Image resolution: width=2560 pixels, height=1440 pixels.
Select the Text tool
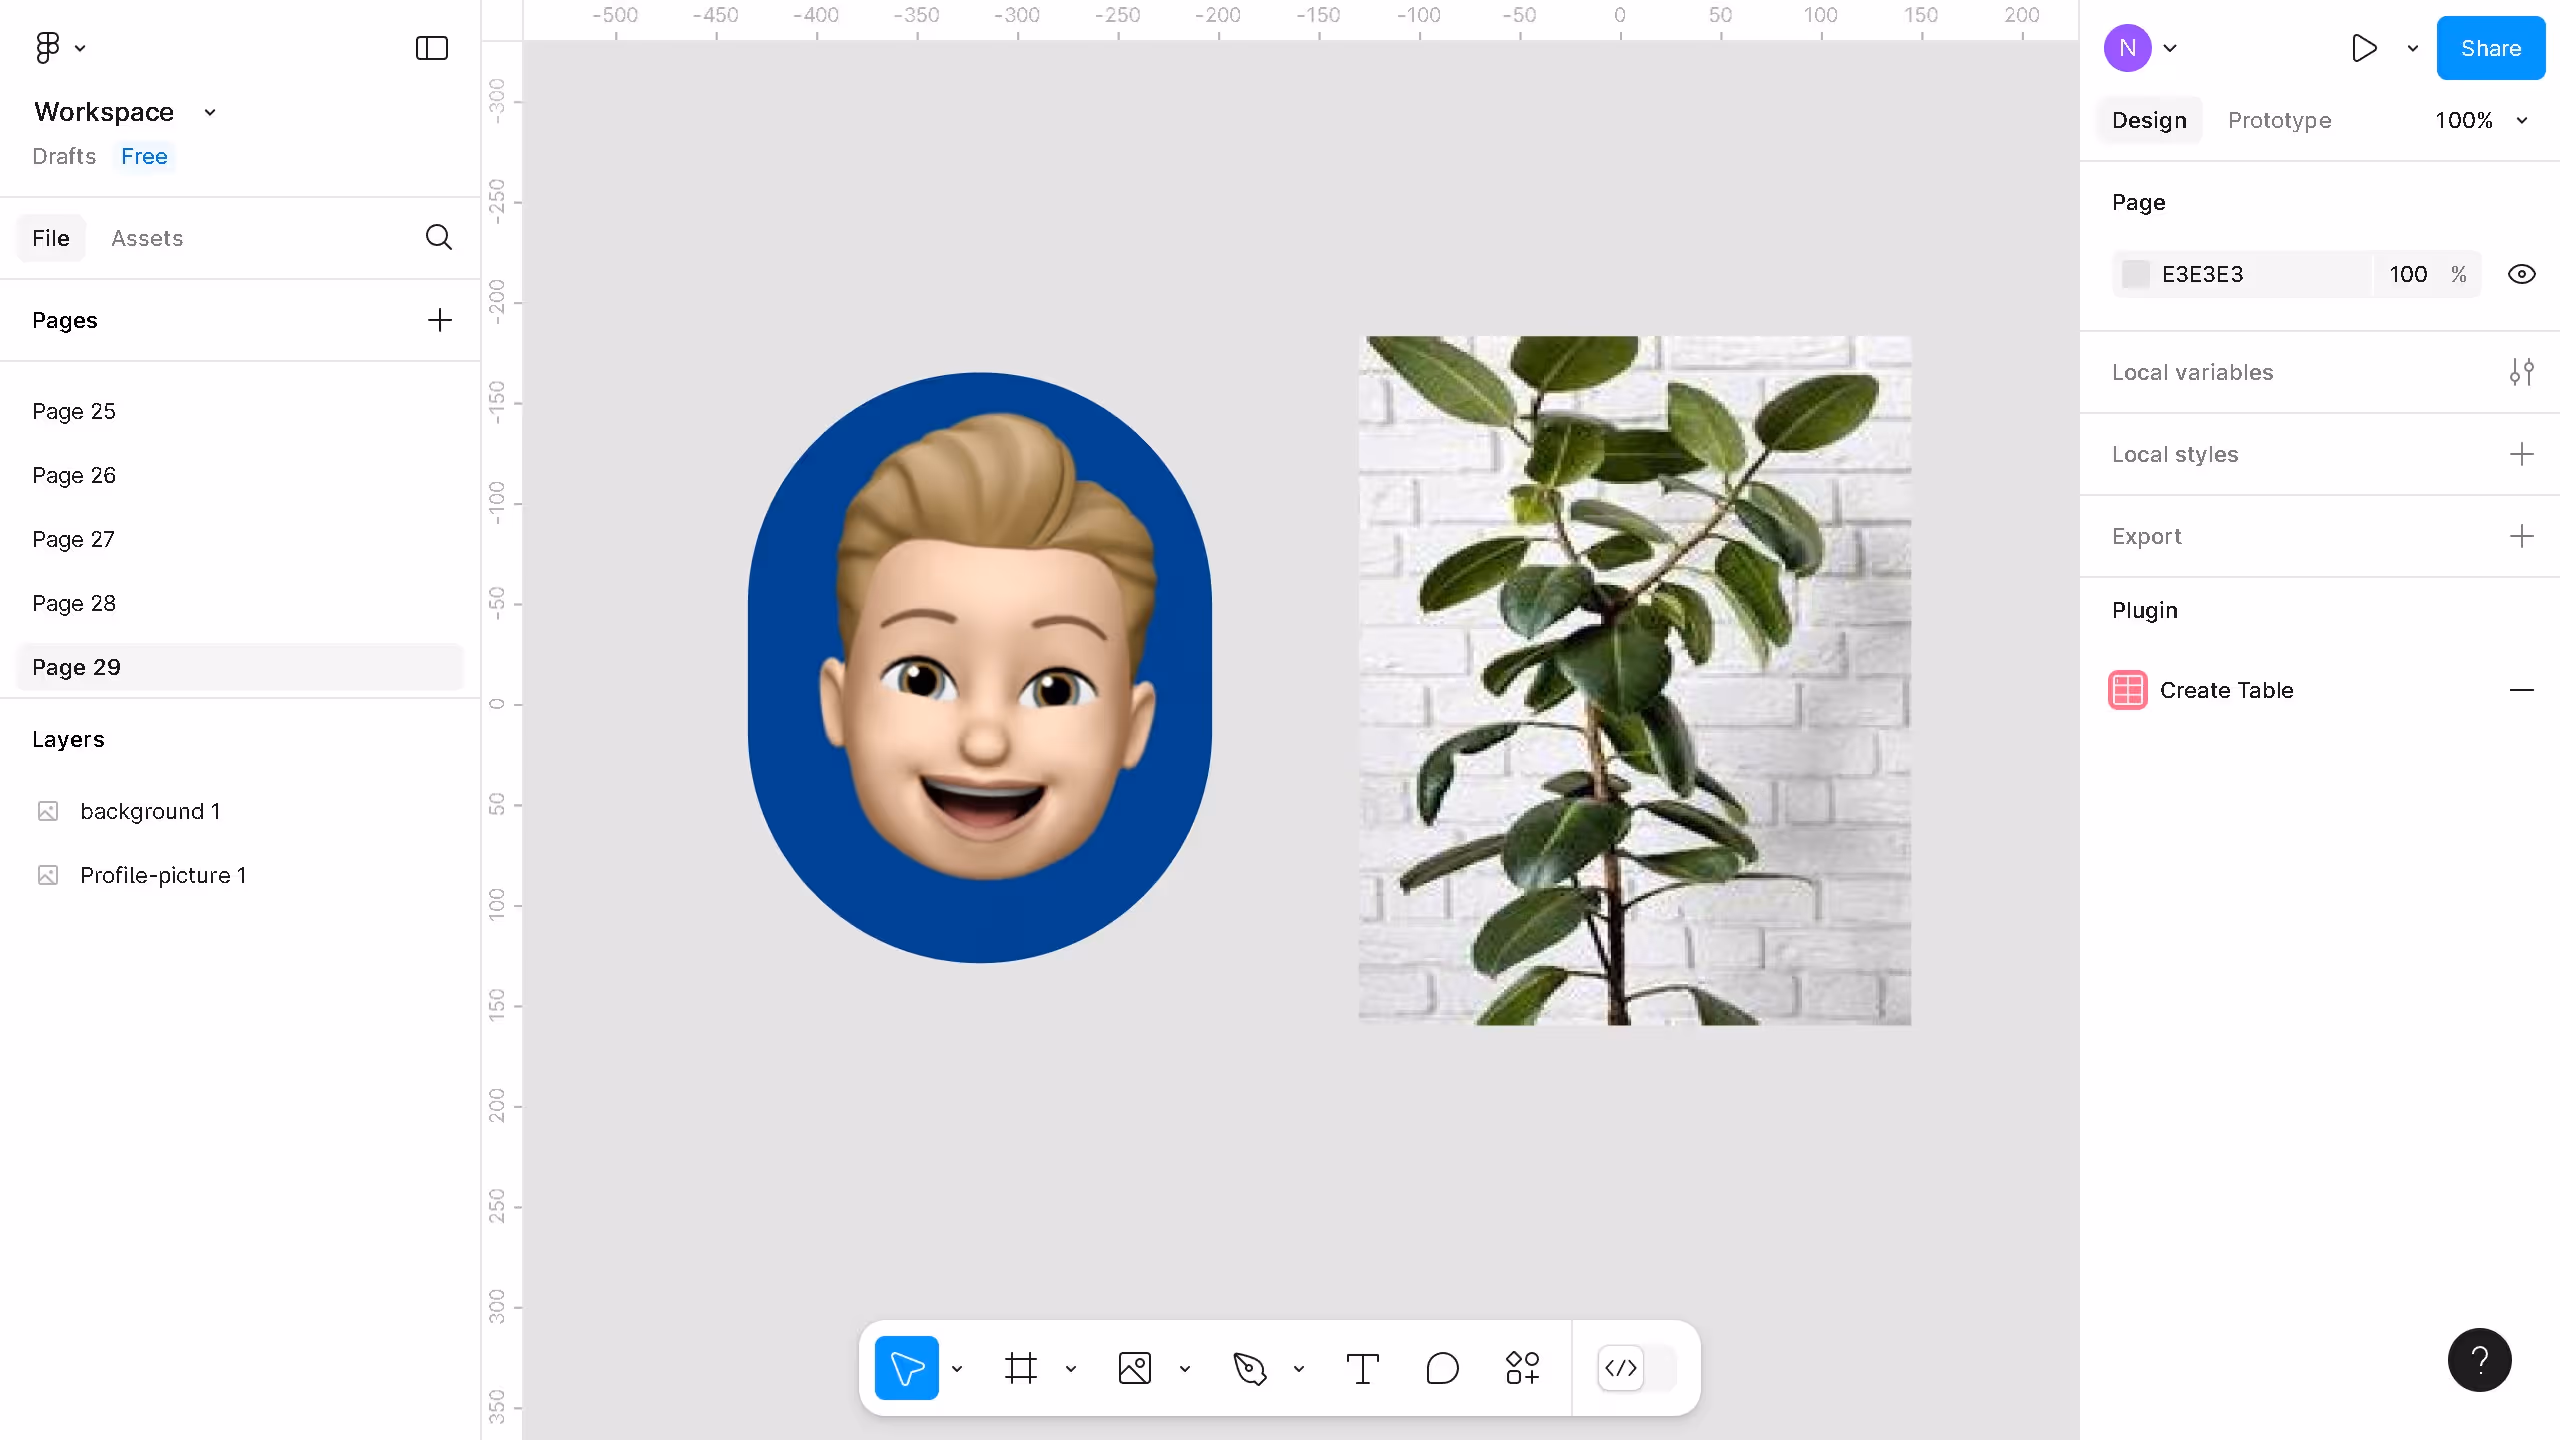coord(1362,1368)
